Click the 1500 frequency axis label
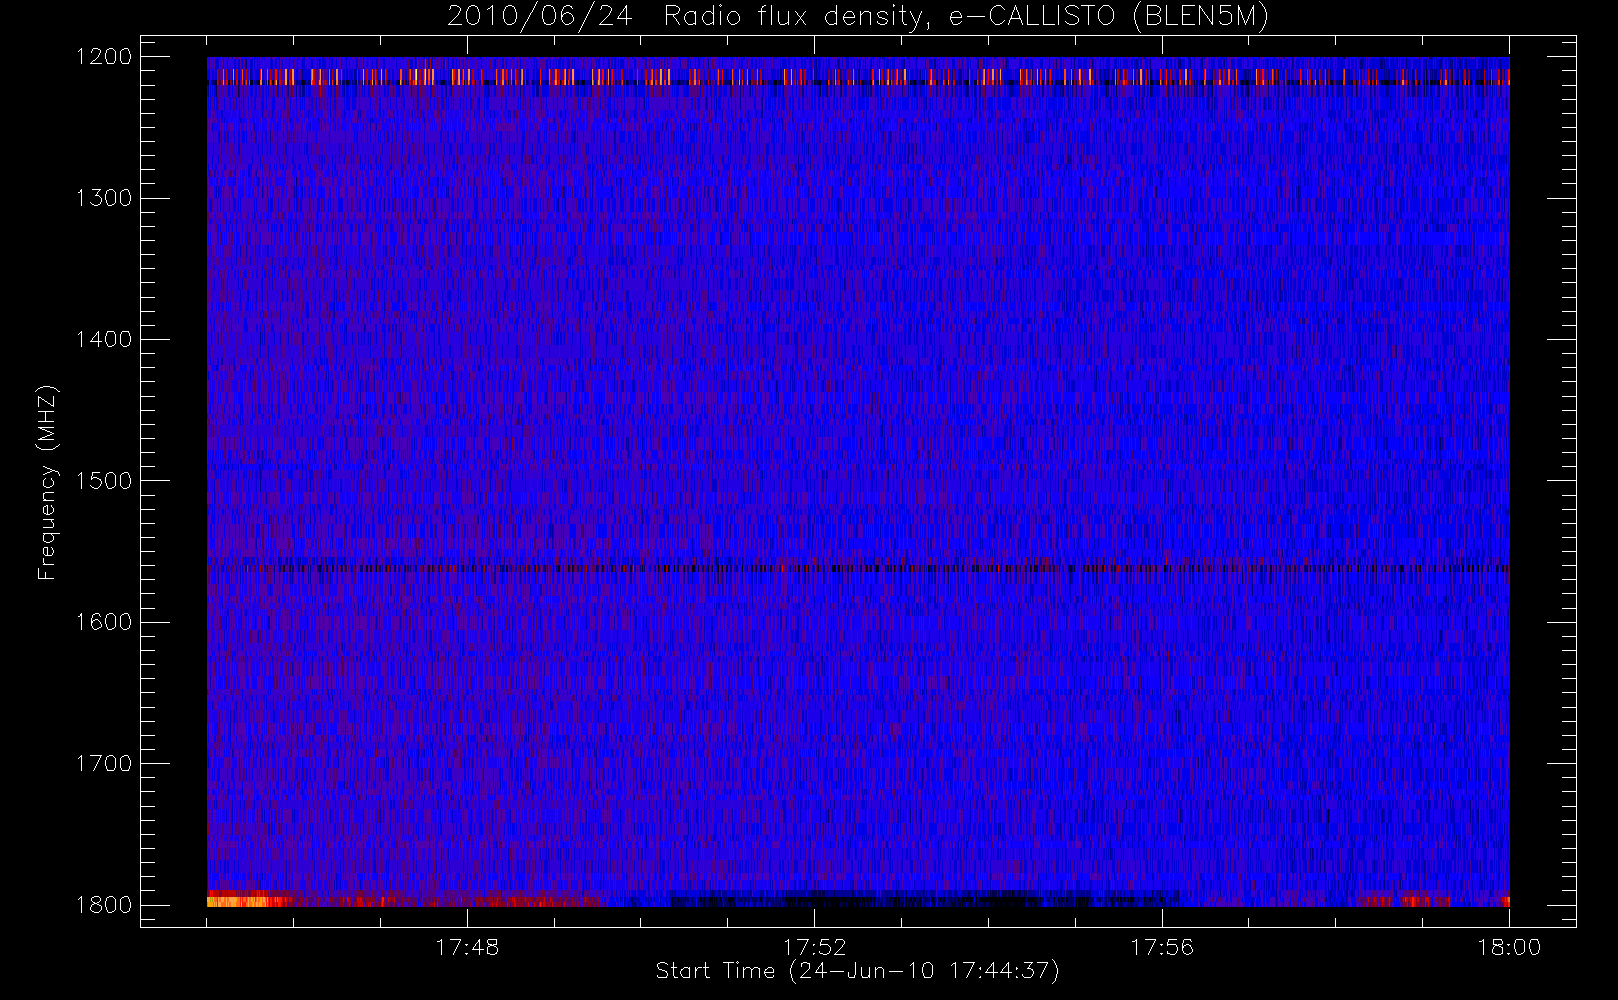The image size is (1618, 1000). click(104, 481)
